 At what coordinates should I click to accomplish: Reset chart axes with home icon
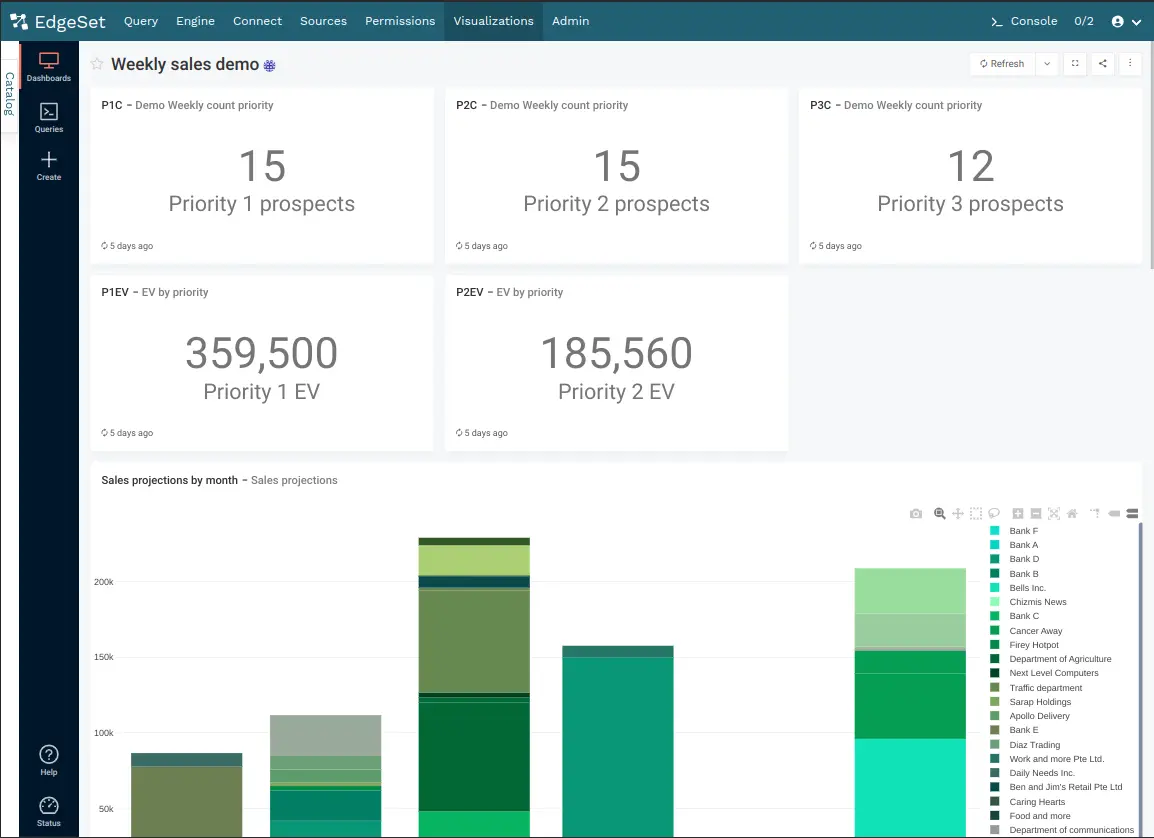tap(1072, 513)
